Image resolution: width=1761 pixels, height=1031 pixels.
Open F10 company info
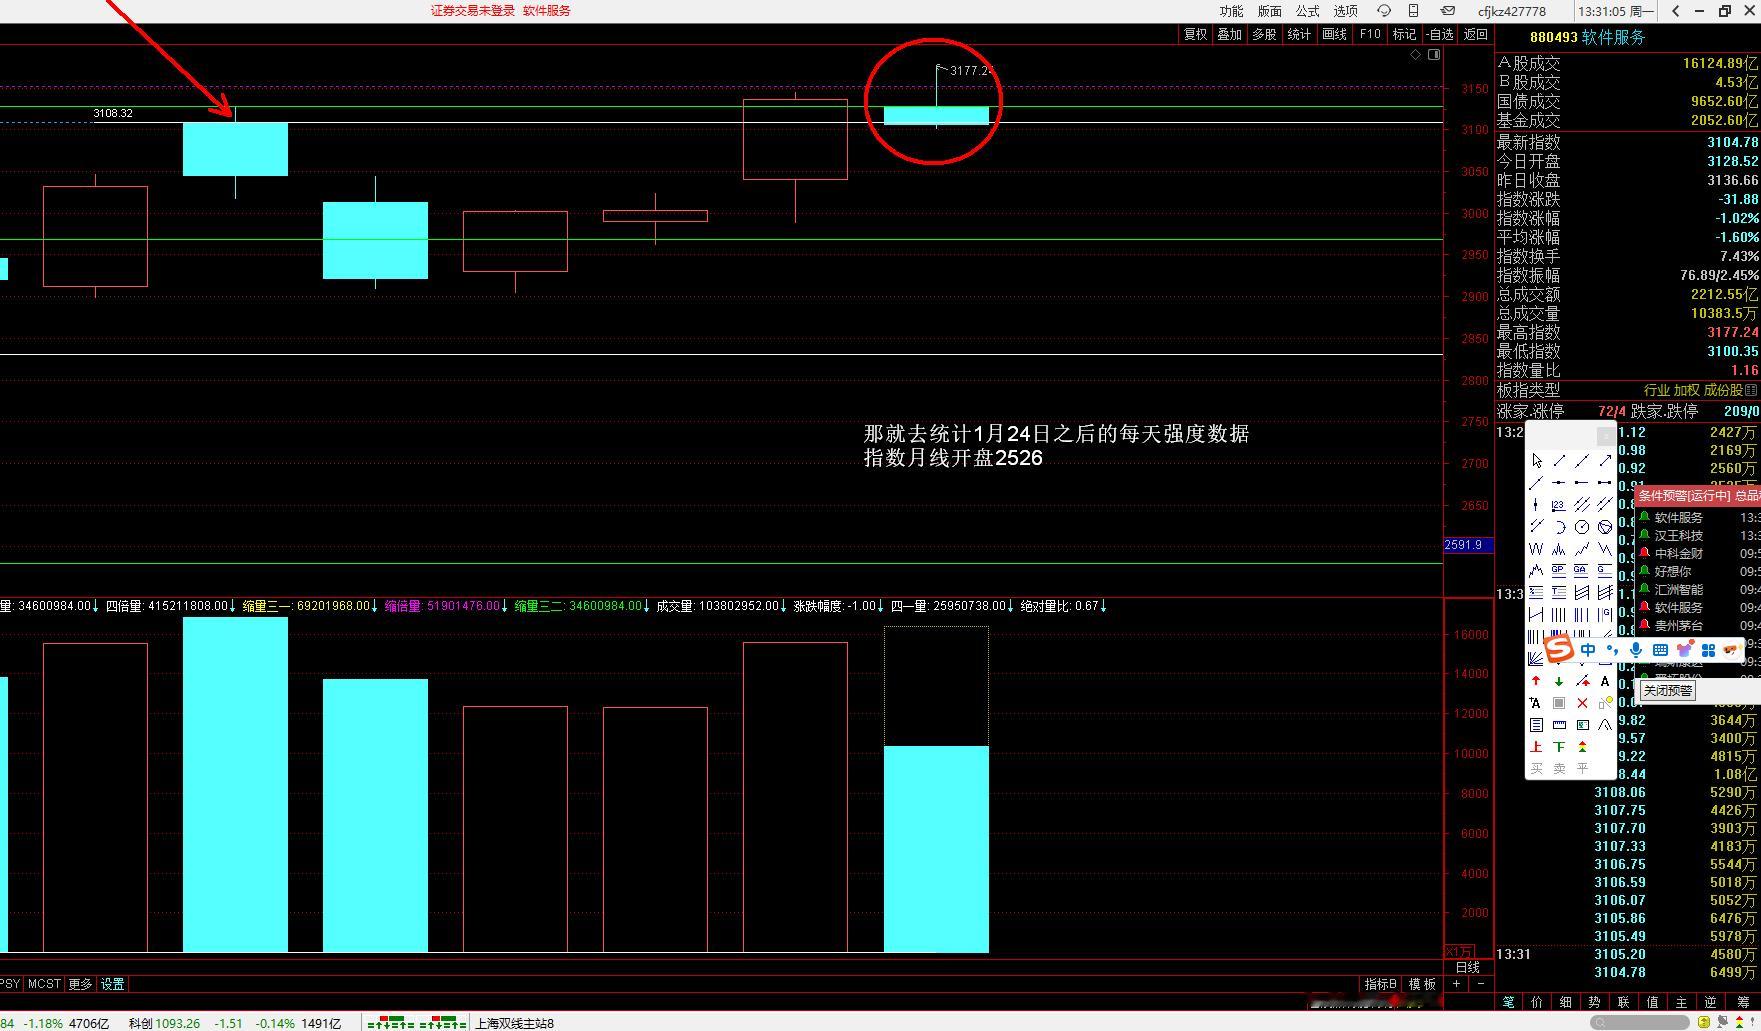(x=1370, y=34)
